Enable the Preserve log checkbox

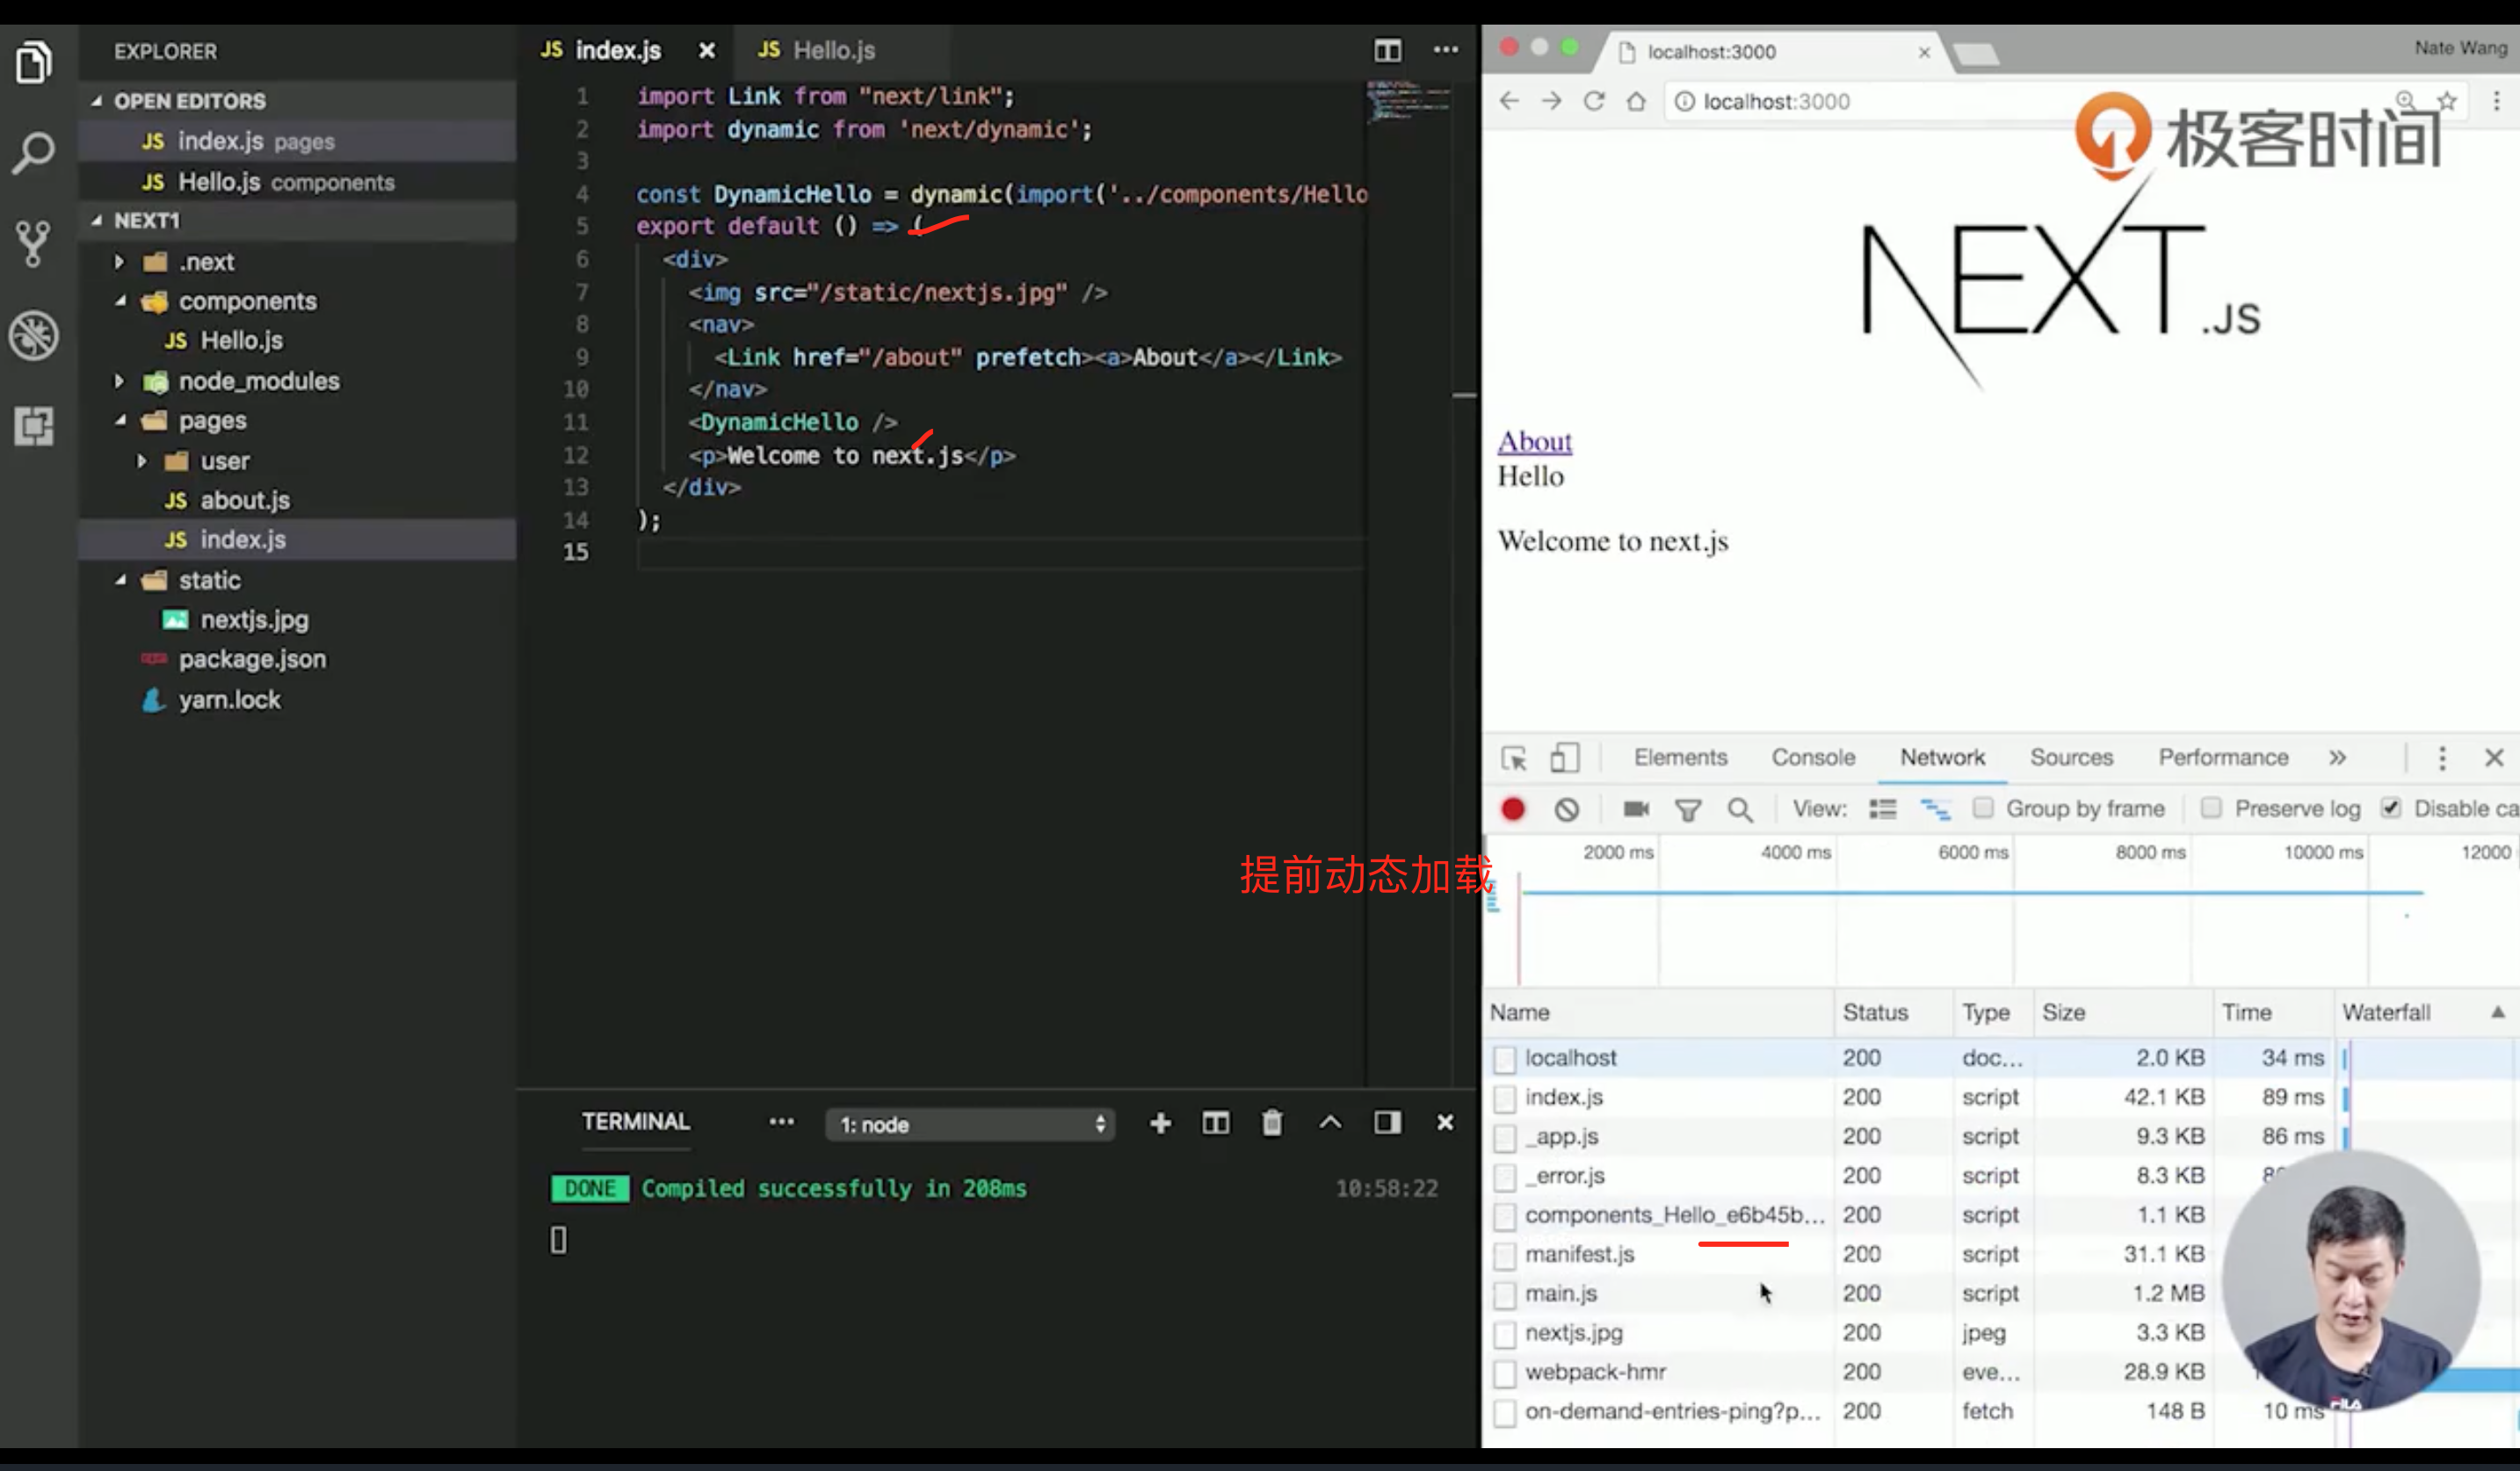[2211, 808]
